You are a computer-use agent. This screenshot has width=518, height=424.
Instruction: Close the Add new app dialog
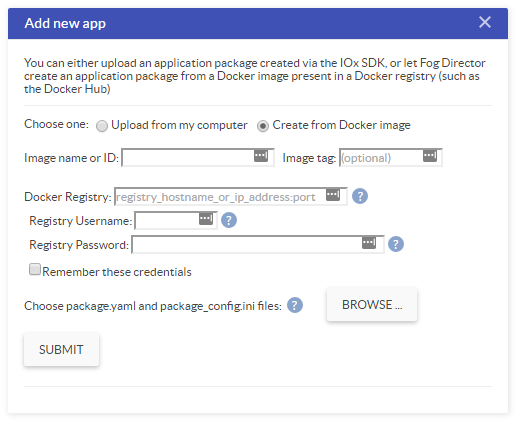485,23
